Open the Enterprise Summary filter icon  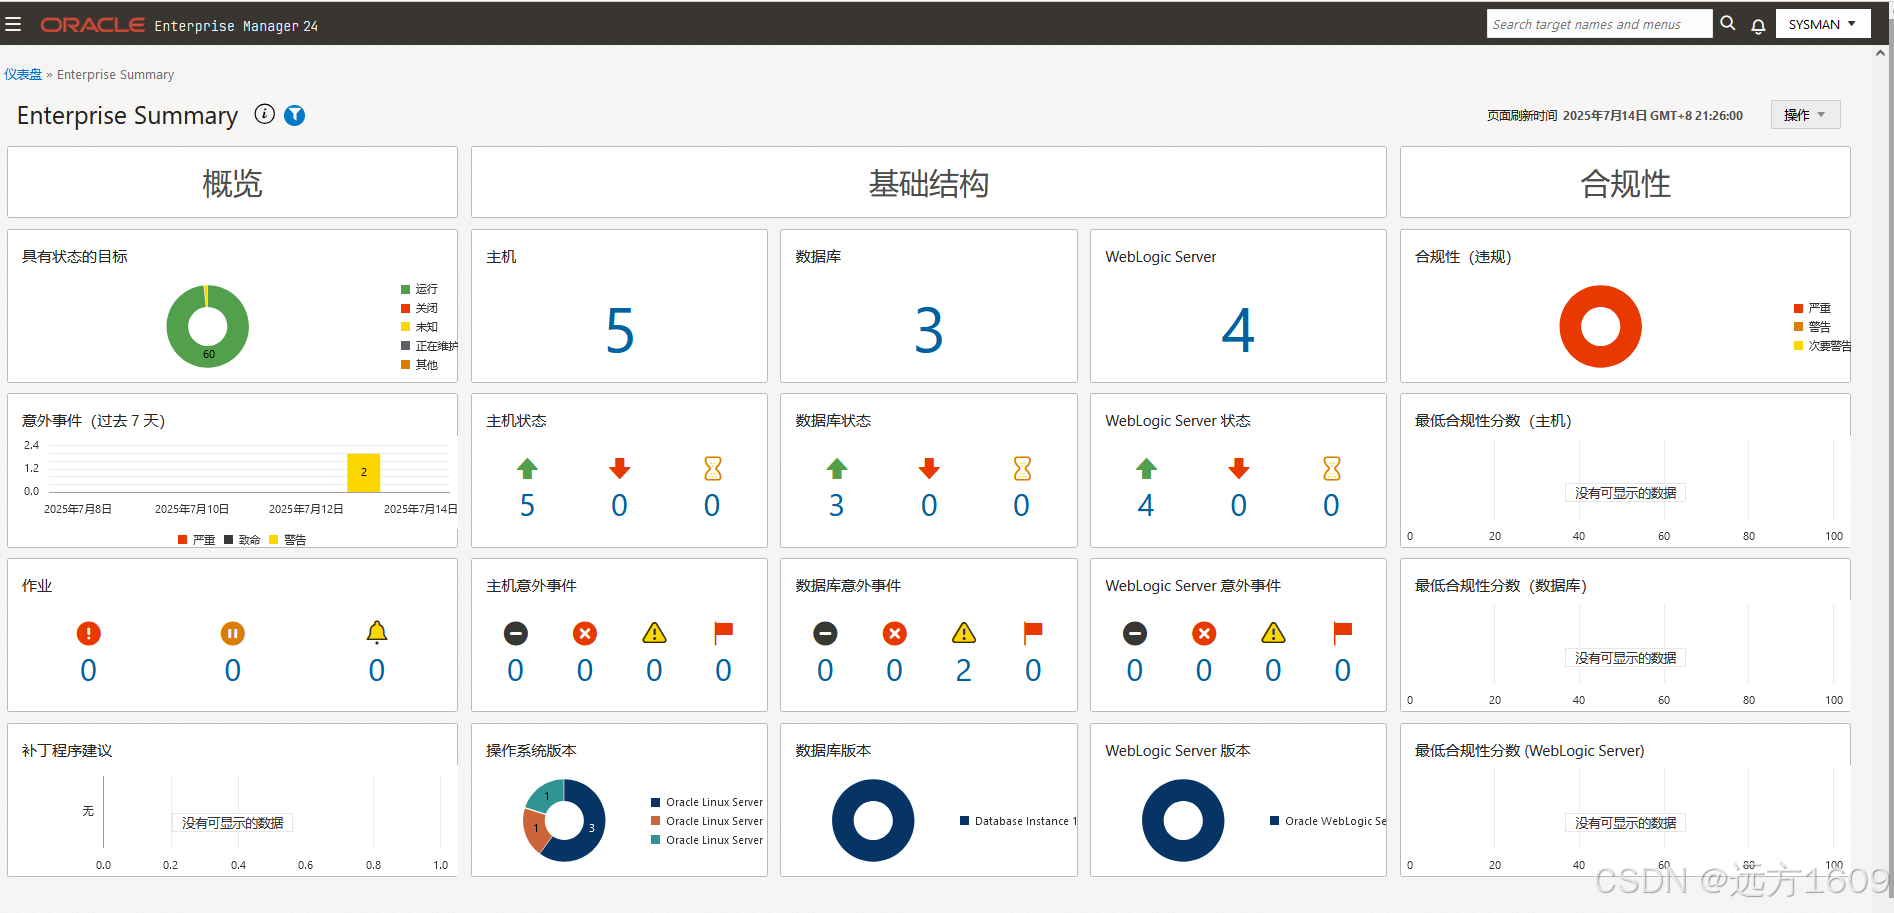click(x=294, y=115)
